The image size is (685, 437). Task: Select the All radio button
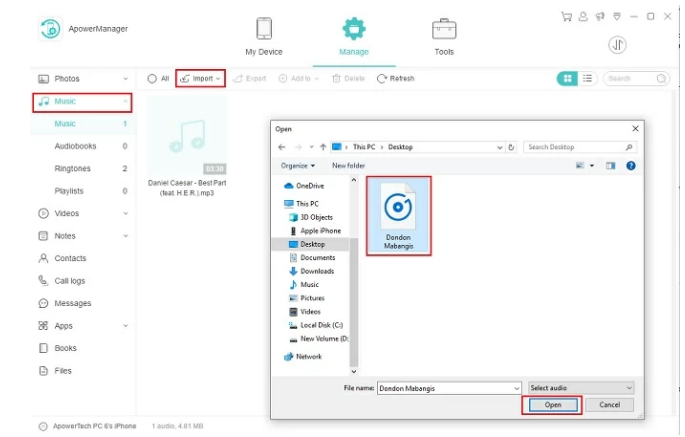pos(152,78)
